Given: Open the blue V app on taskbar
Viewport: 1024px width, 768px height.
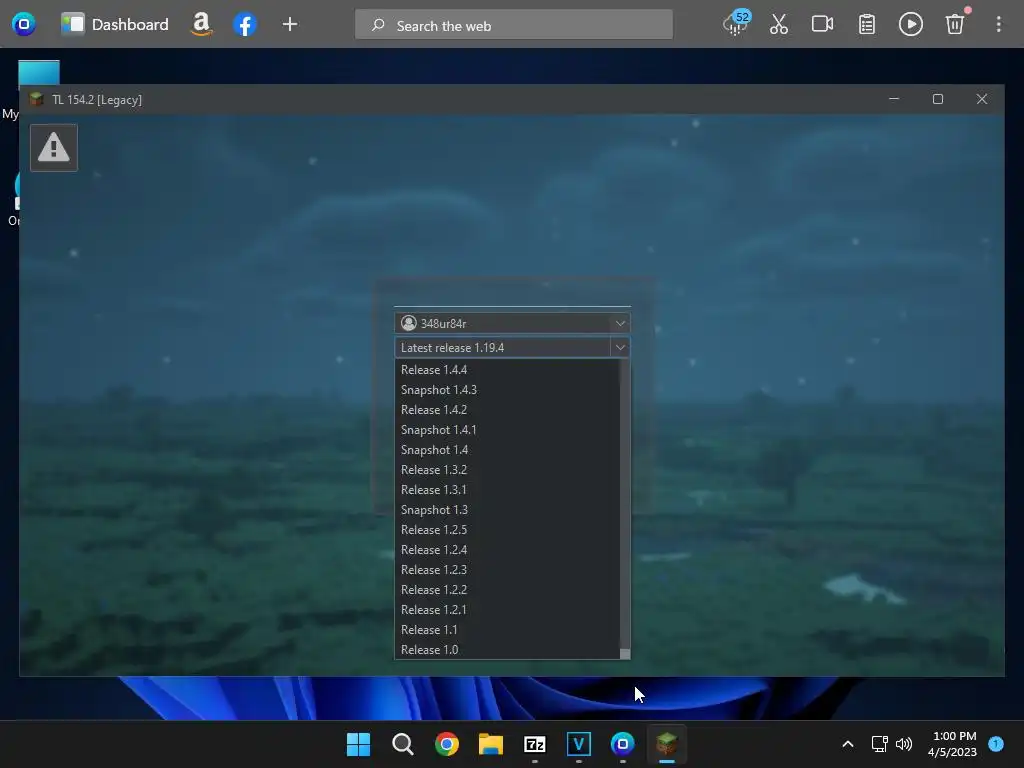Looking at the screenshot, I should (x=579, y=744).
